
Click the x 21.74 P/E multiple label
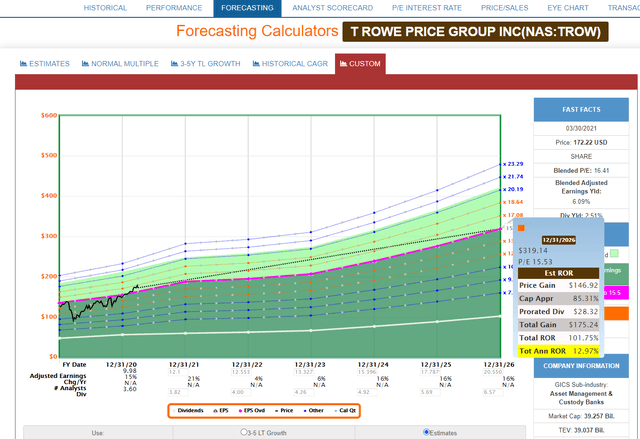point(513,176)
